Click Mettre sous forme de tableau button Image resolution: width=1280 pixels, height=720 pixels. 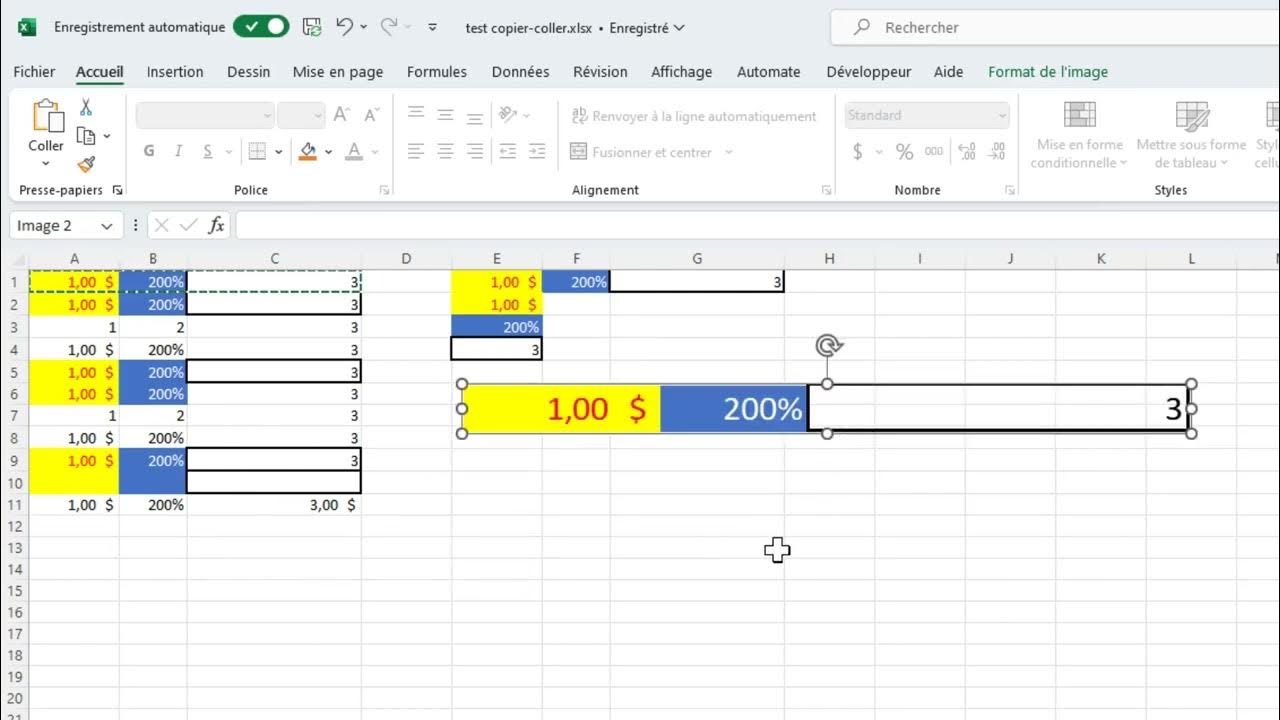click(x=1191, y=135)
